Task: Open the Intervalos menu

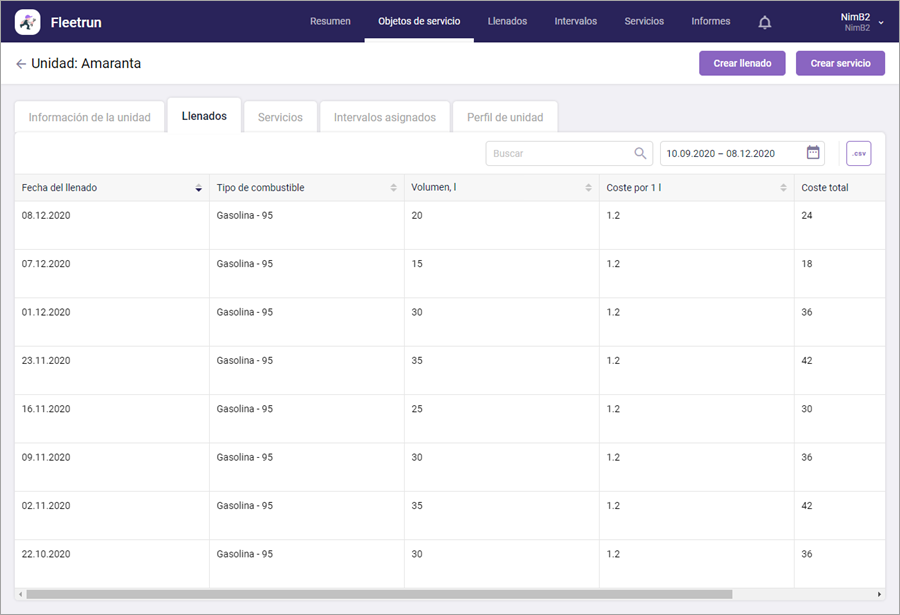Action: tap(576, 21)
